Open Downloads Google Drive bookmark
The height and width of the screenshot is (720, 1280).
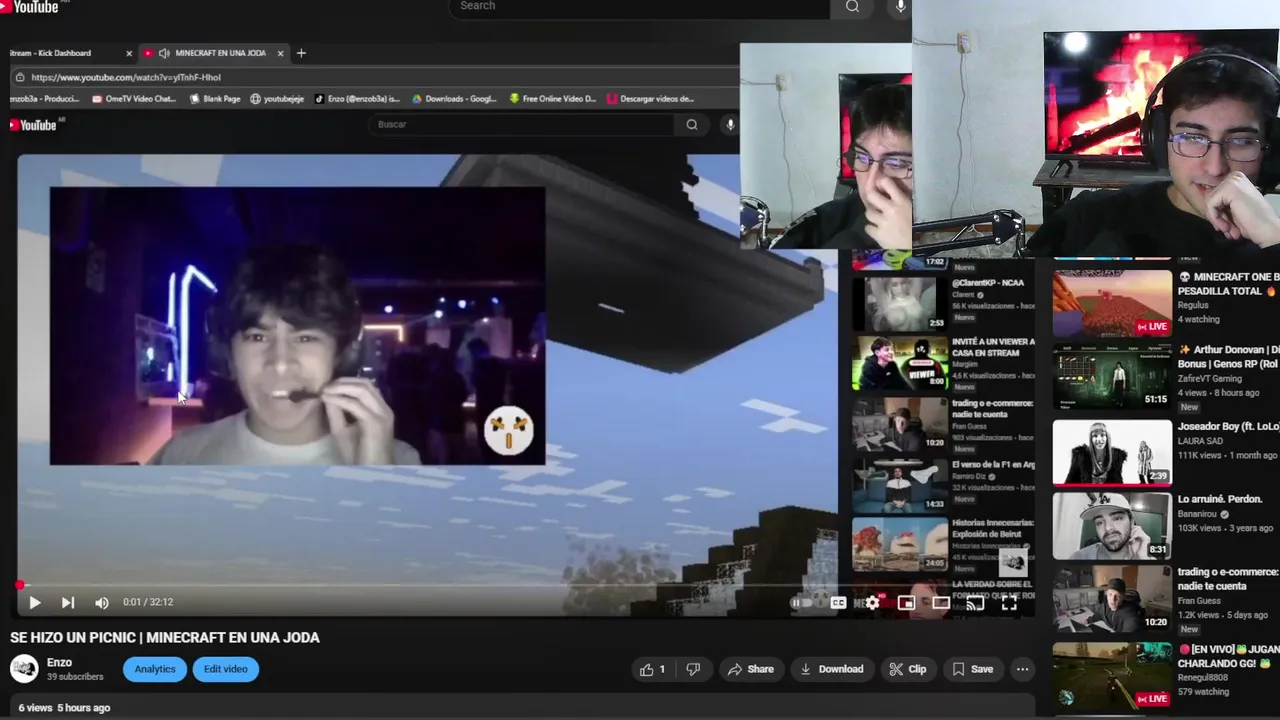454,99
